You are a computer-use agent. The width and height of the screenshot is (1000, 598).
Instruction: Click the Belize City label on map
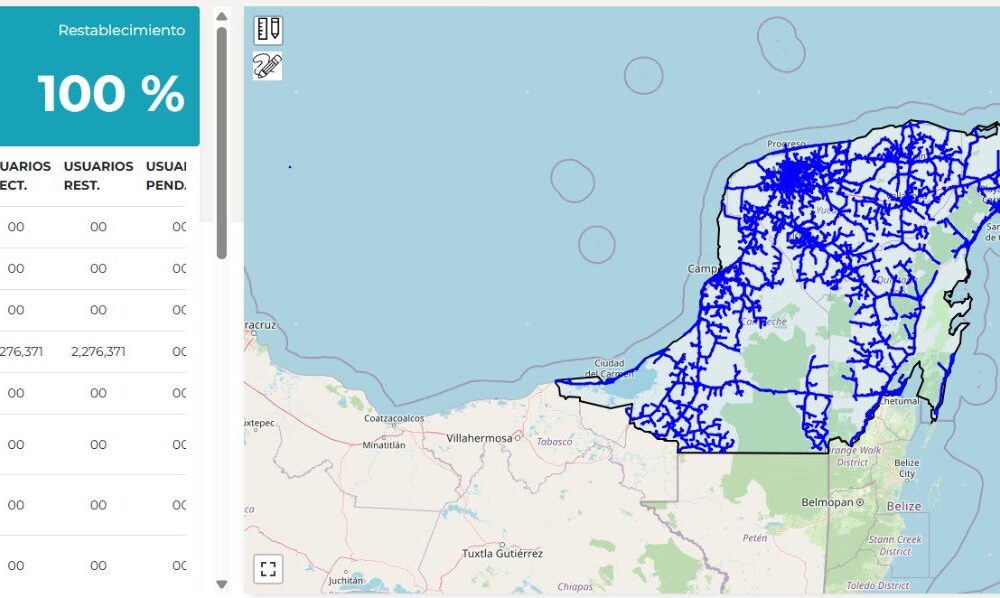coord(906,468)
